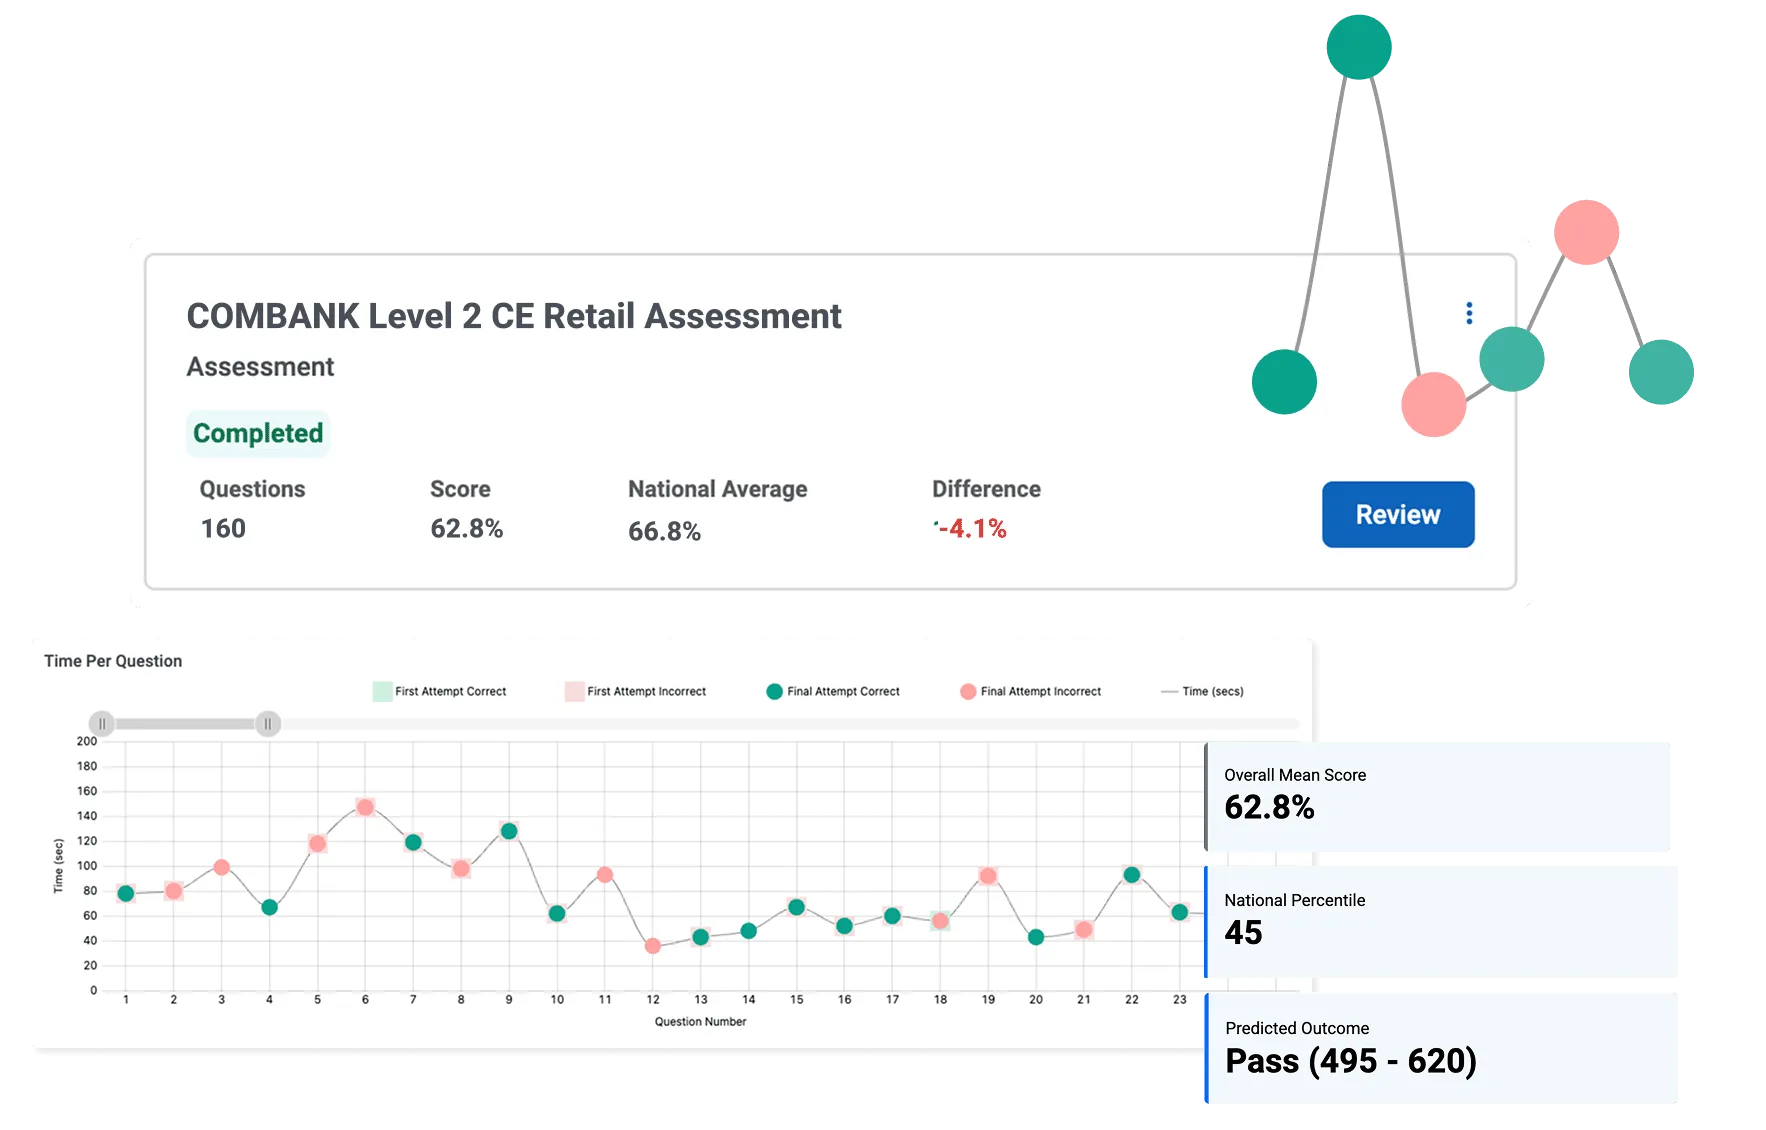
Task: Click the National Percentile card
Action: [1440, 920]
